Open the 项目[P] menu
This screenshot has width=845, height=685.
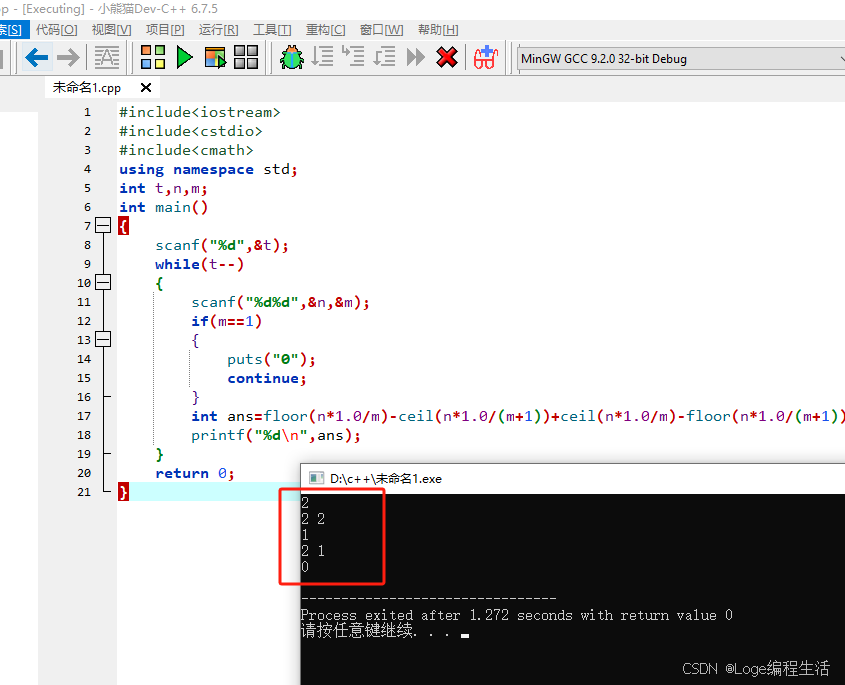click(x=165, y=30)
